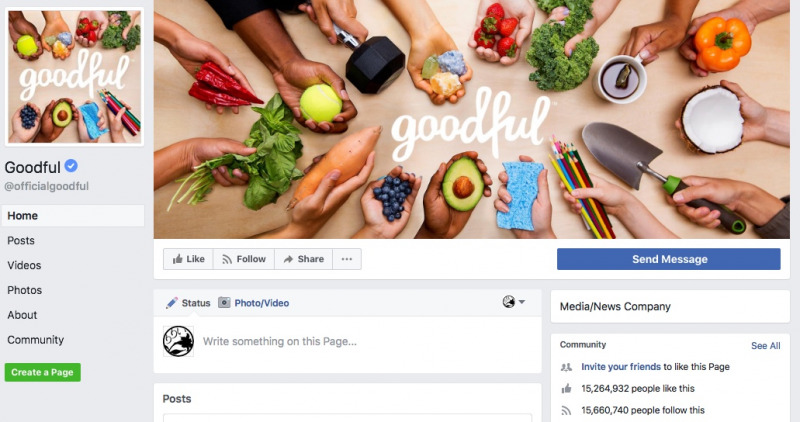Open the three-dots more options menu

[347, 259]
